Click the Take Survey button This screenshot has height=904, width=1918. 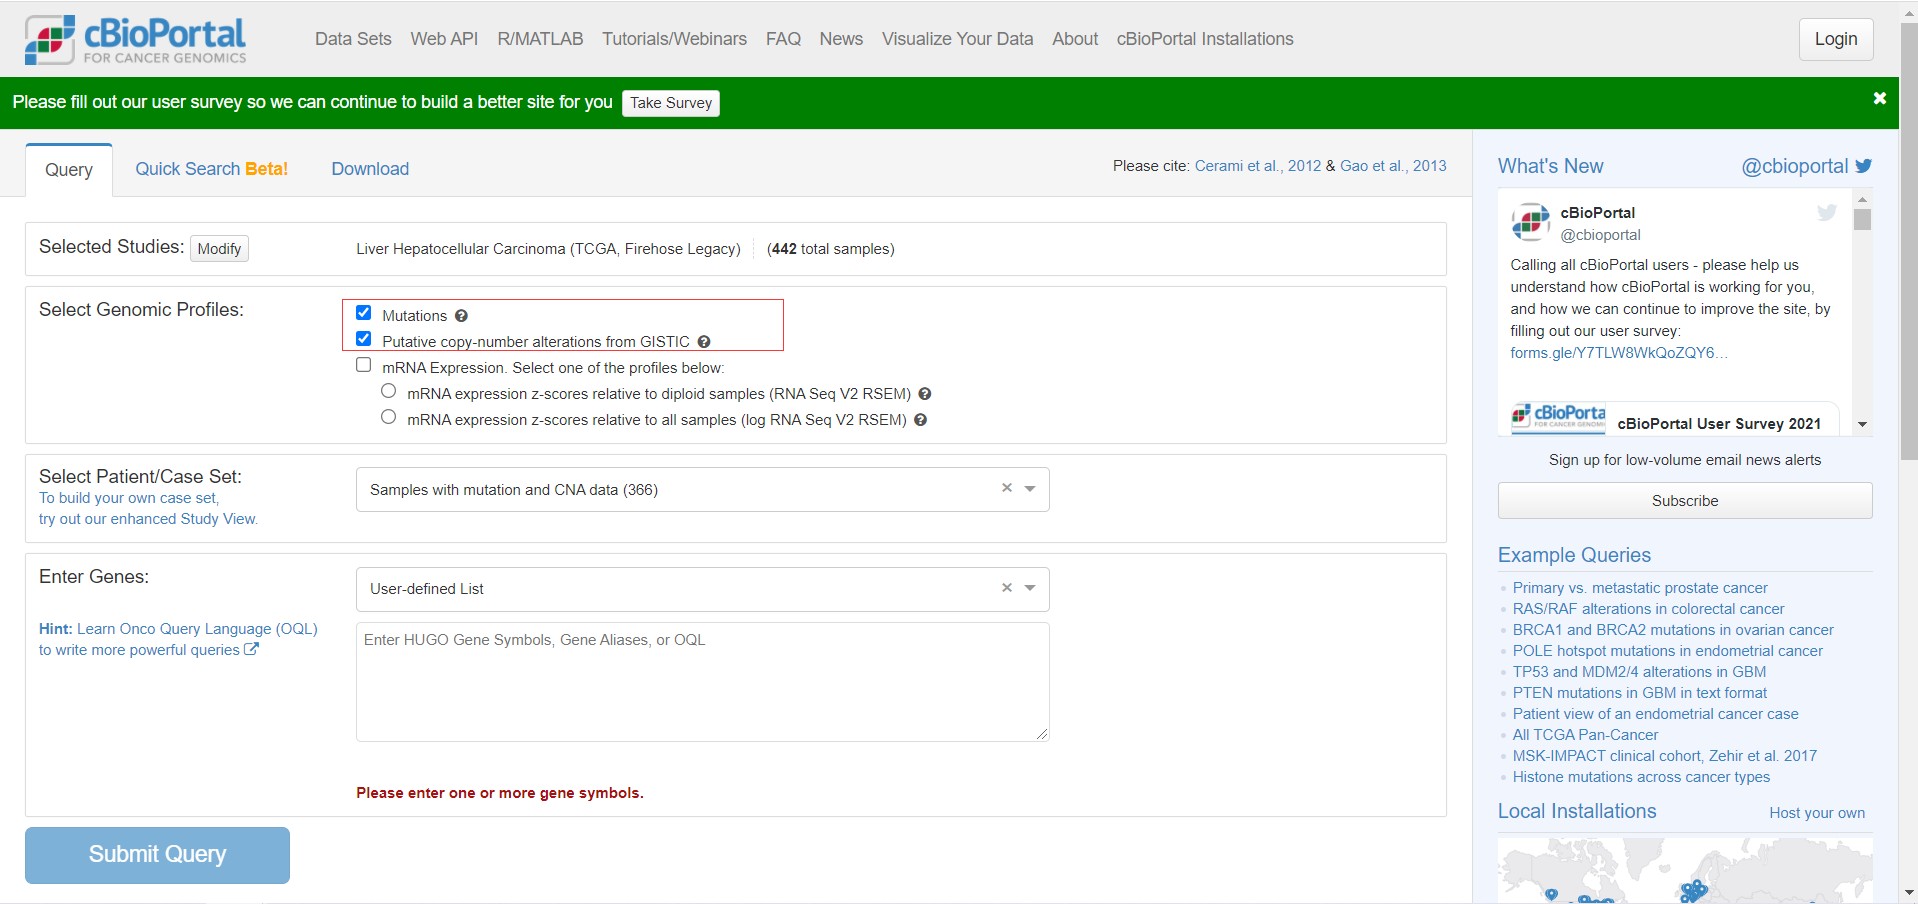pyautogui.click(x=671, y=103)
